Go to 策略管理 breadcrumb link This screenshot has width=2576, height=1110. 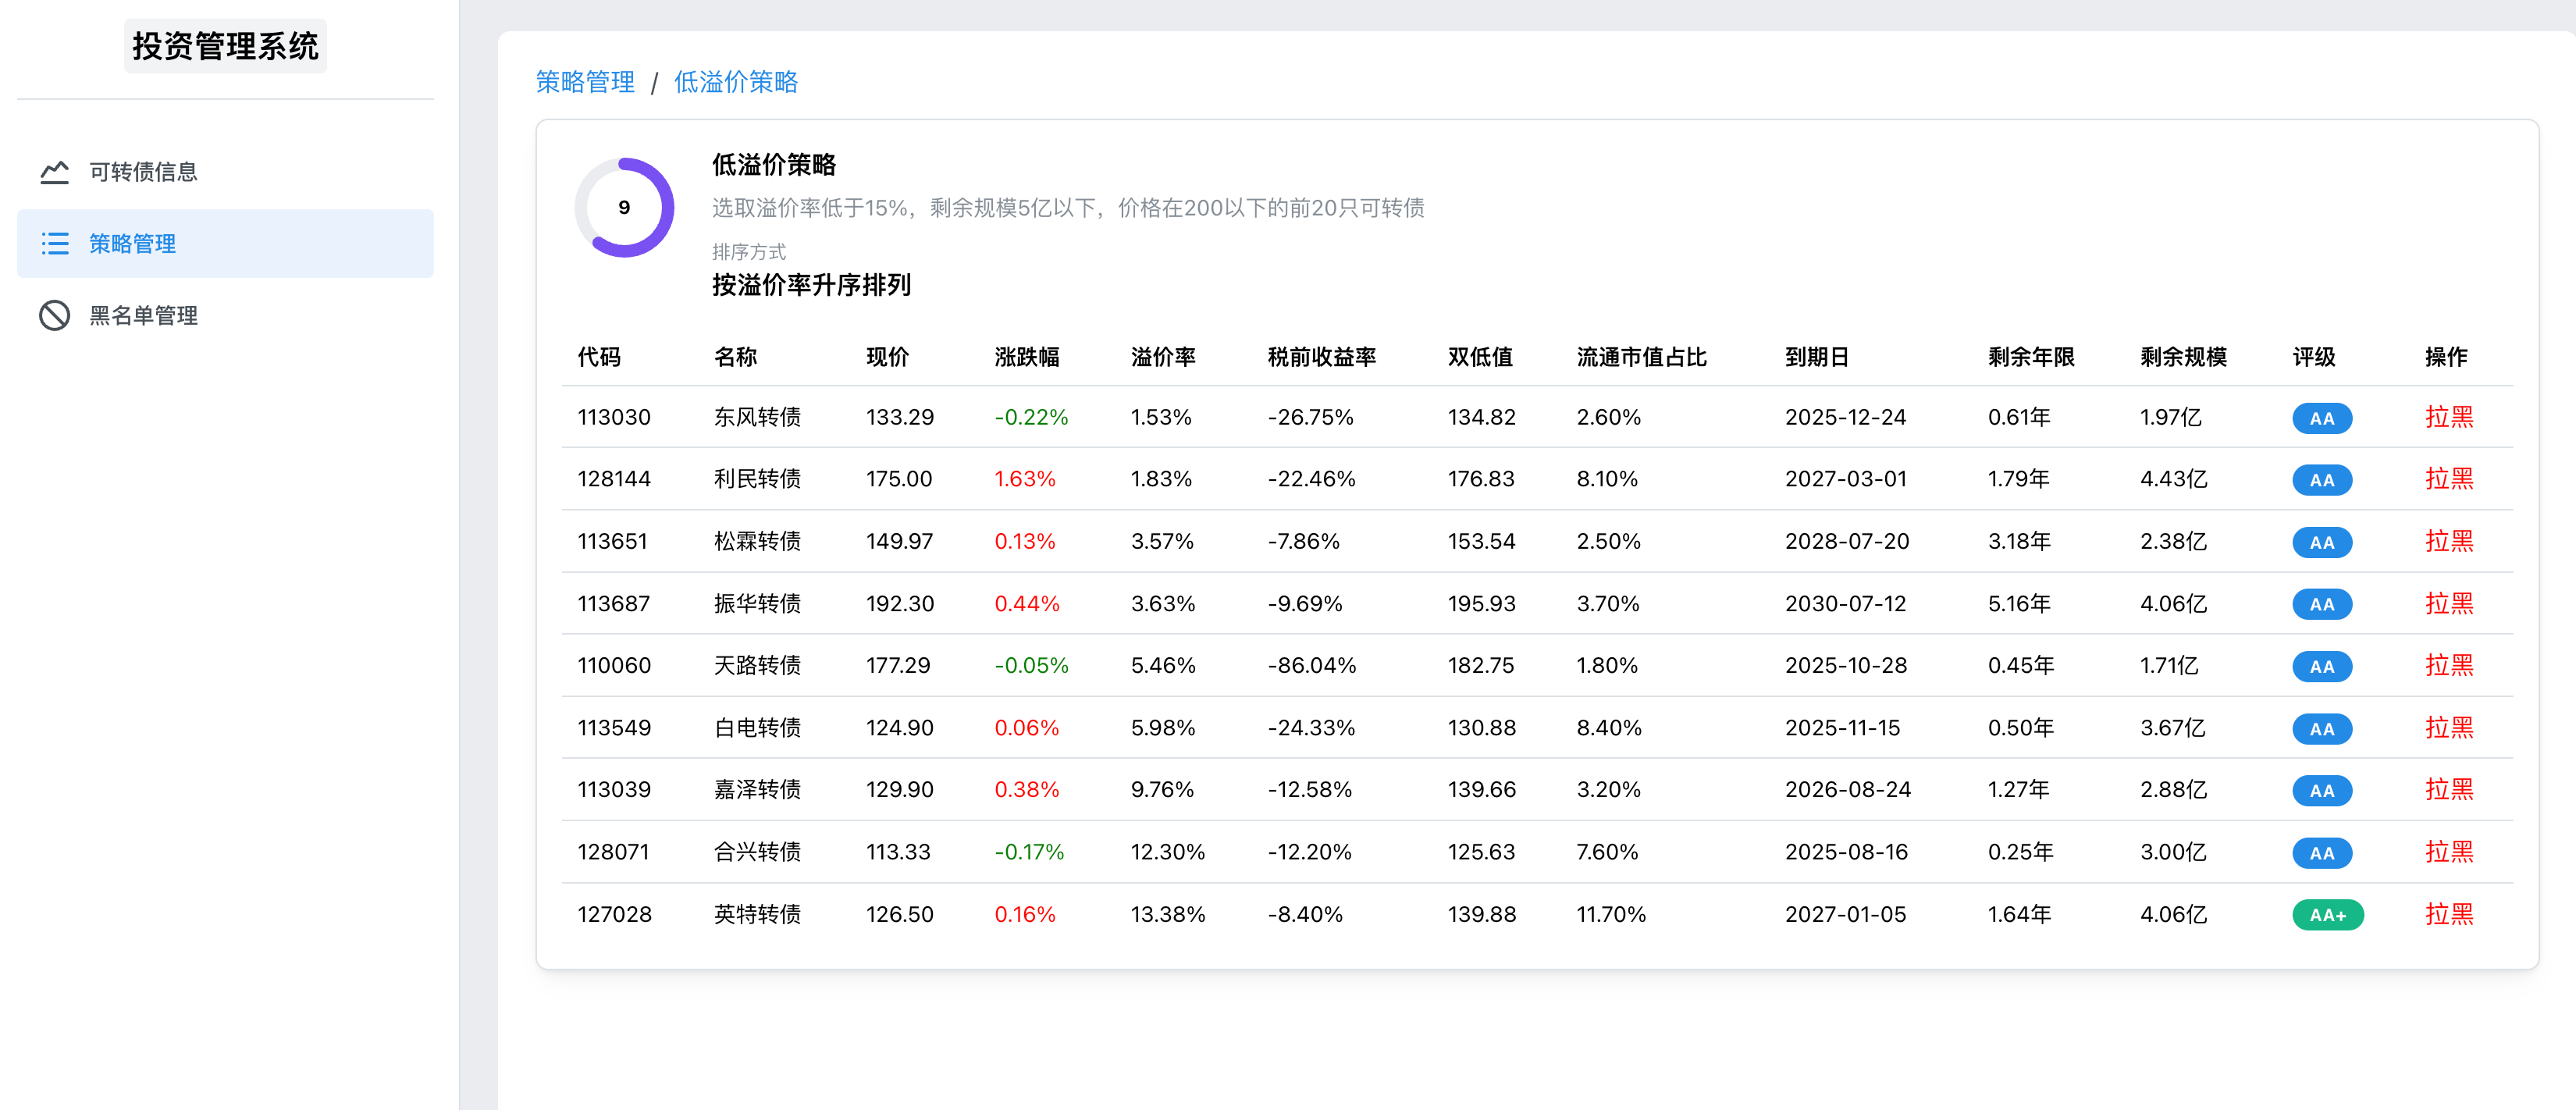tap(585, 82)
